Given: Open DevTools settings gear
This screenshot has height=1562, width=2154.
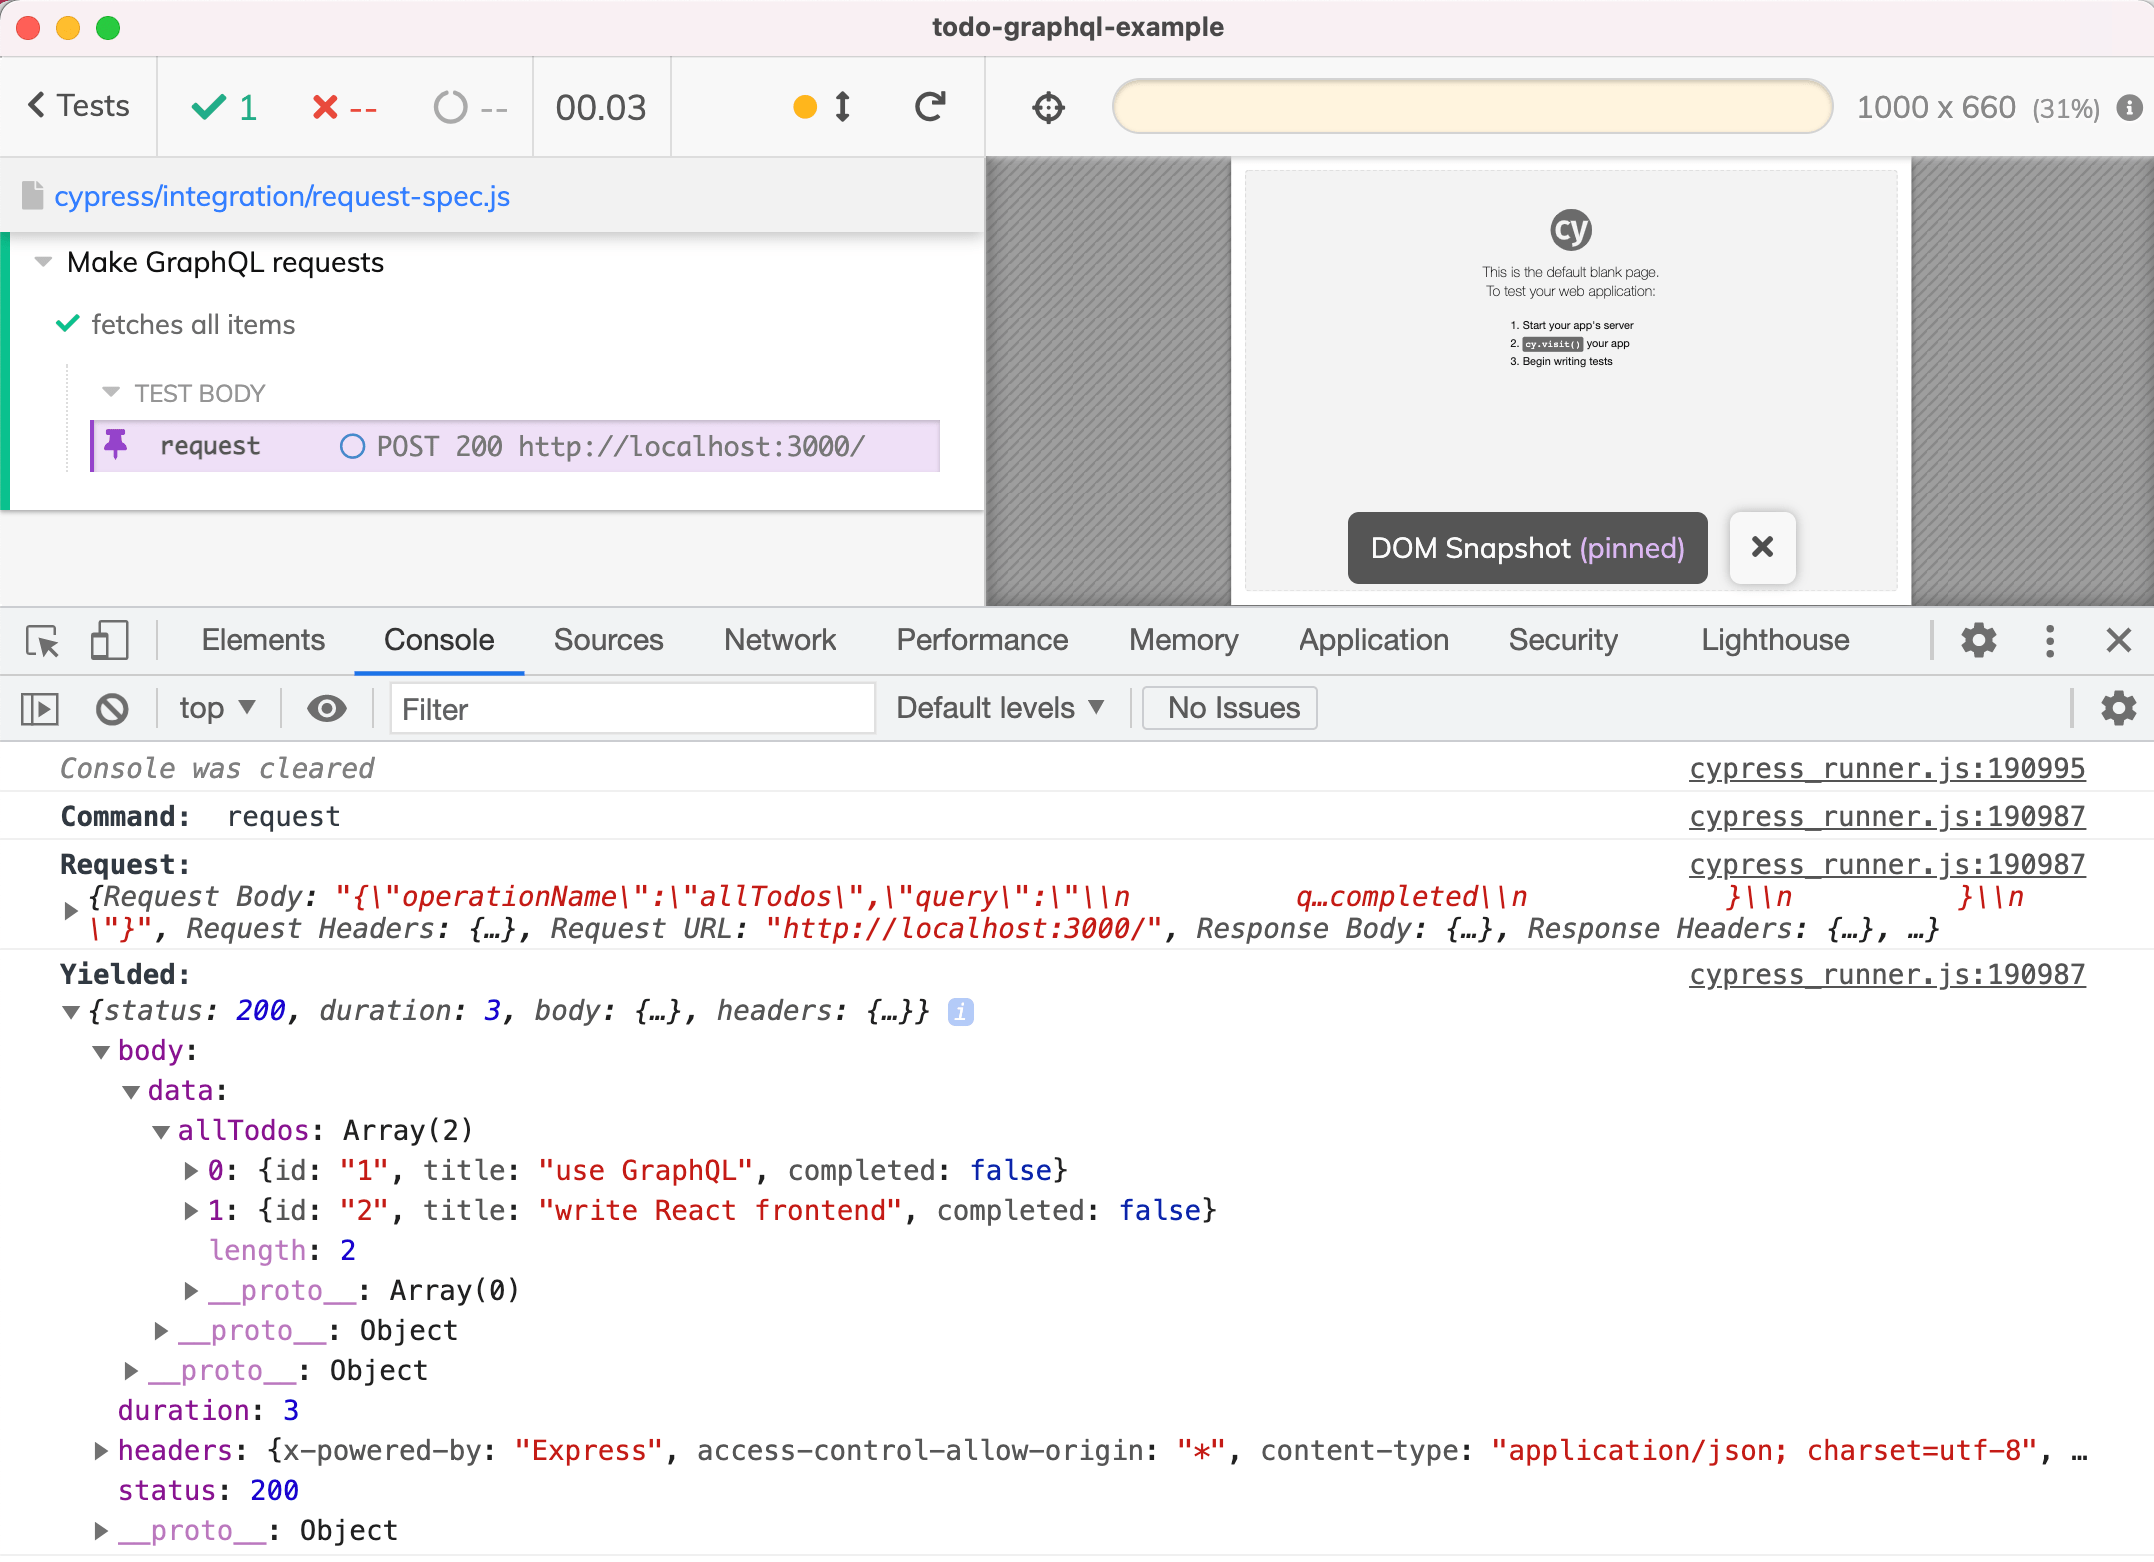Looking at the screenshot, I should [1978, 640].
